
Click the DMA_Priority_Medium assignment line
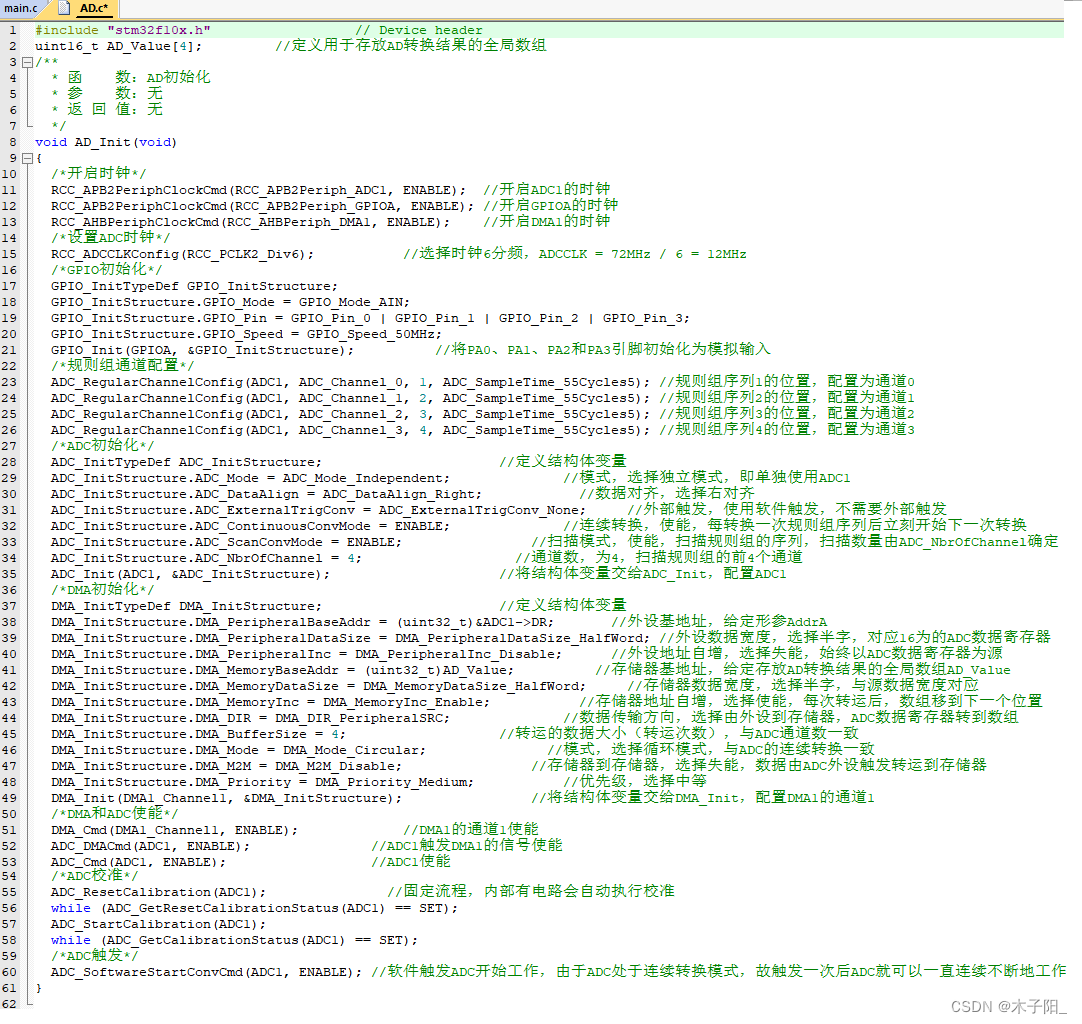tap(262, 782)
